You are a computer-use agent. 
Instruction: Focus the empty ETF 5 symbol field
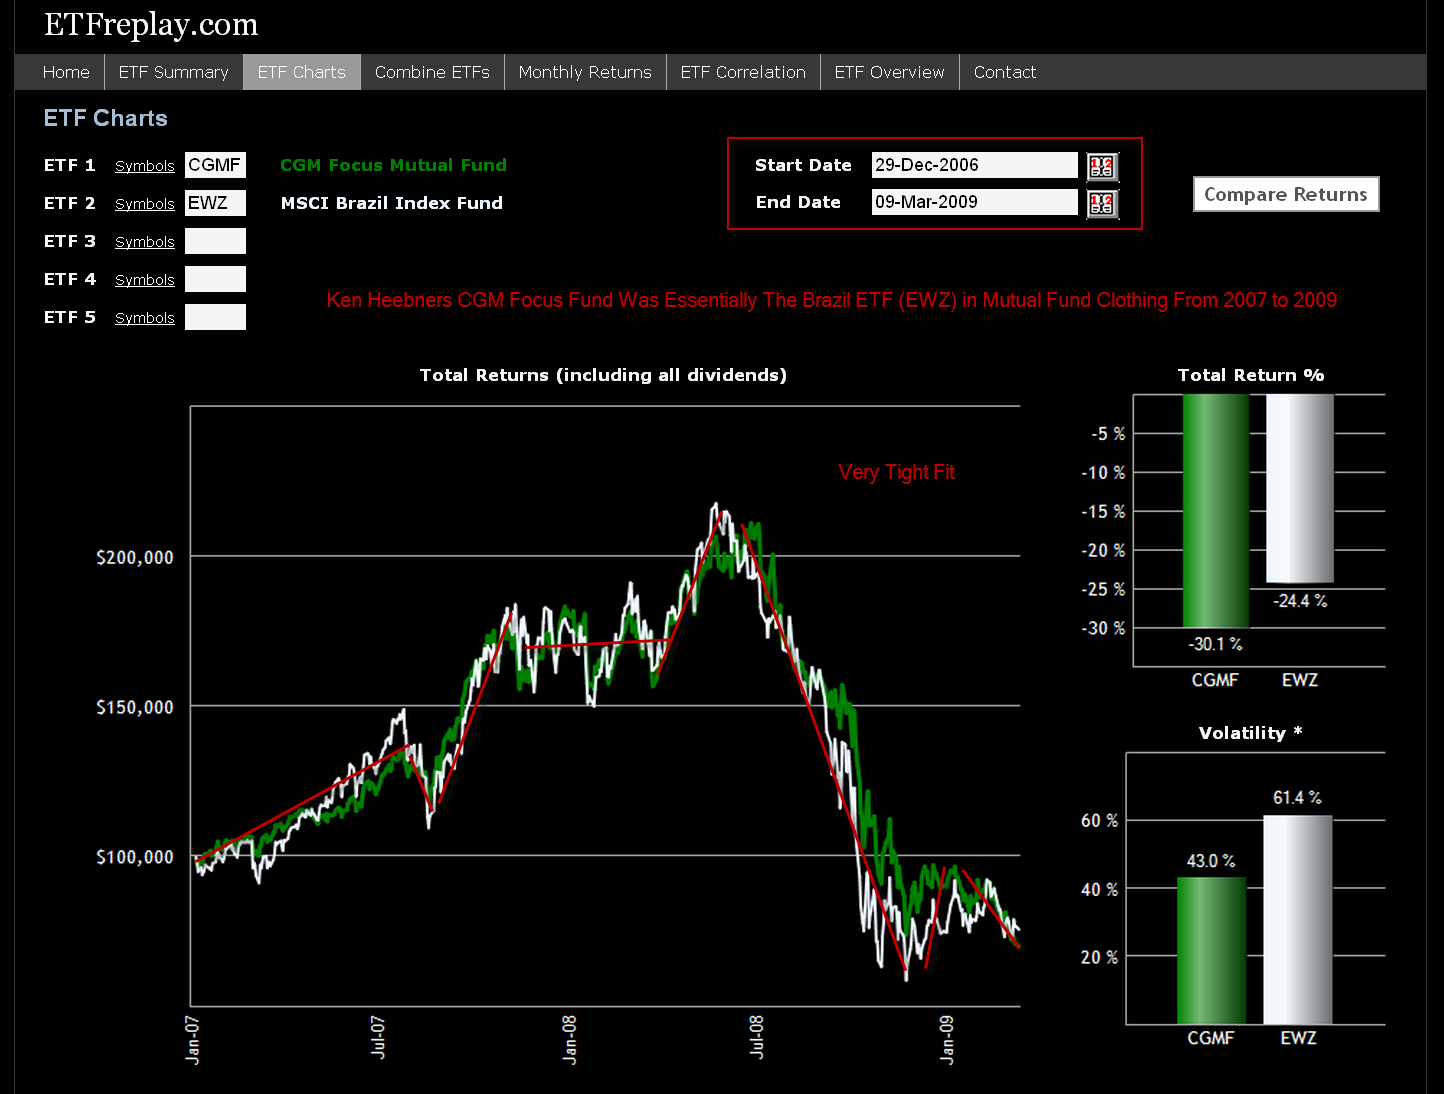215,317
